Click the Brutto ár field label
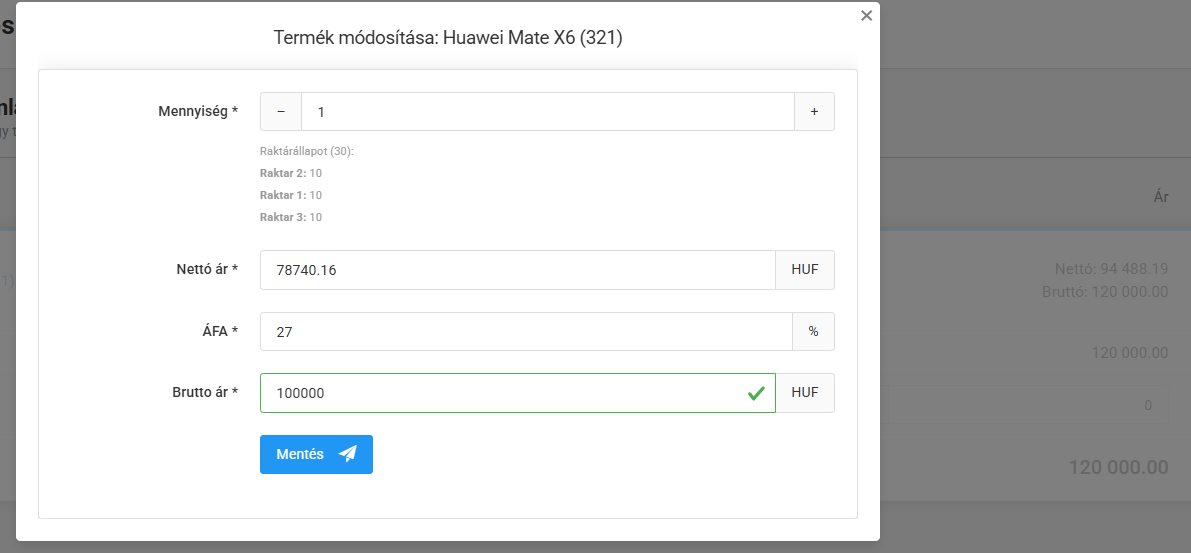 coord(205,393)
